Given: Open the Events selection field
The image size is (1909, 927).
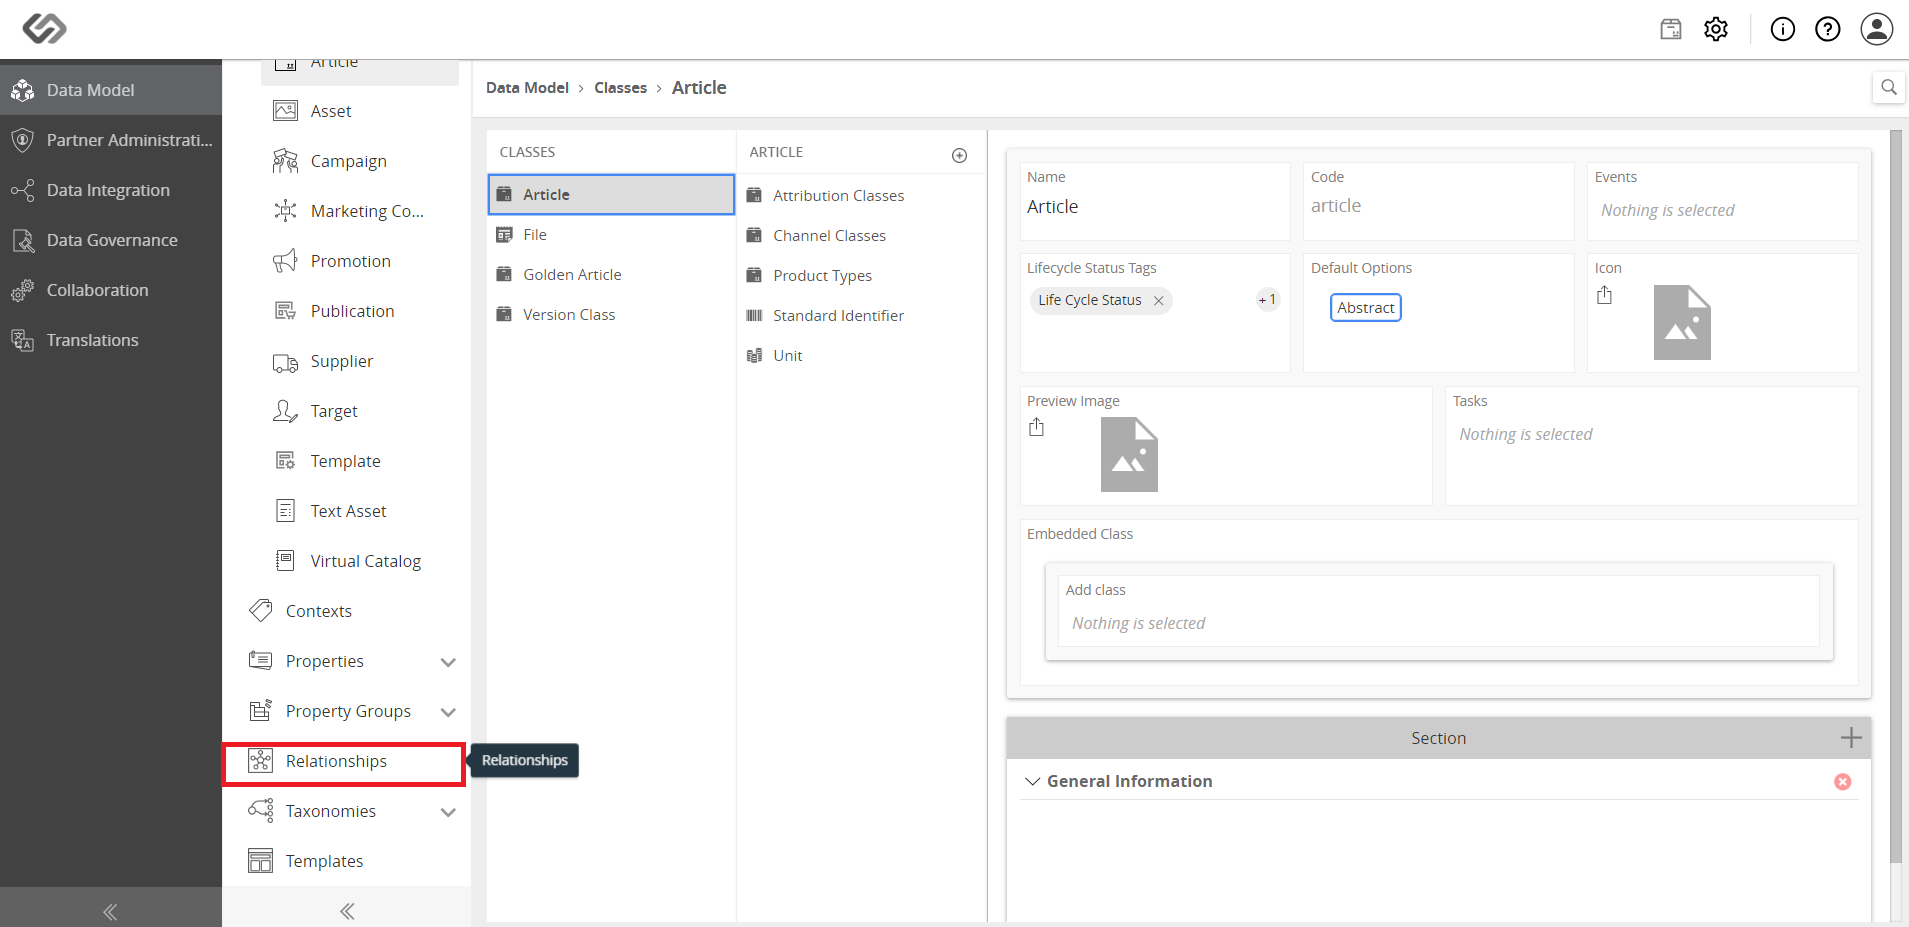Looking at the screenshot, I should 1722,210.
